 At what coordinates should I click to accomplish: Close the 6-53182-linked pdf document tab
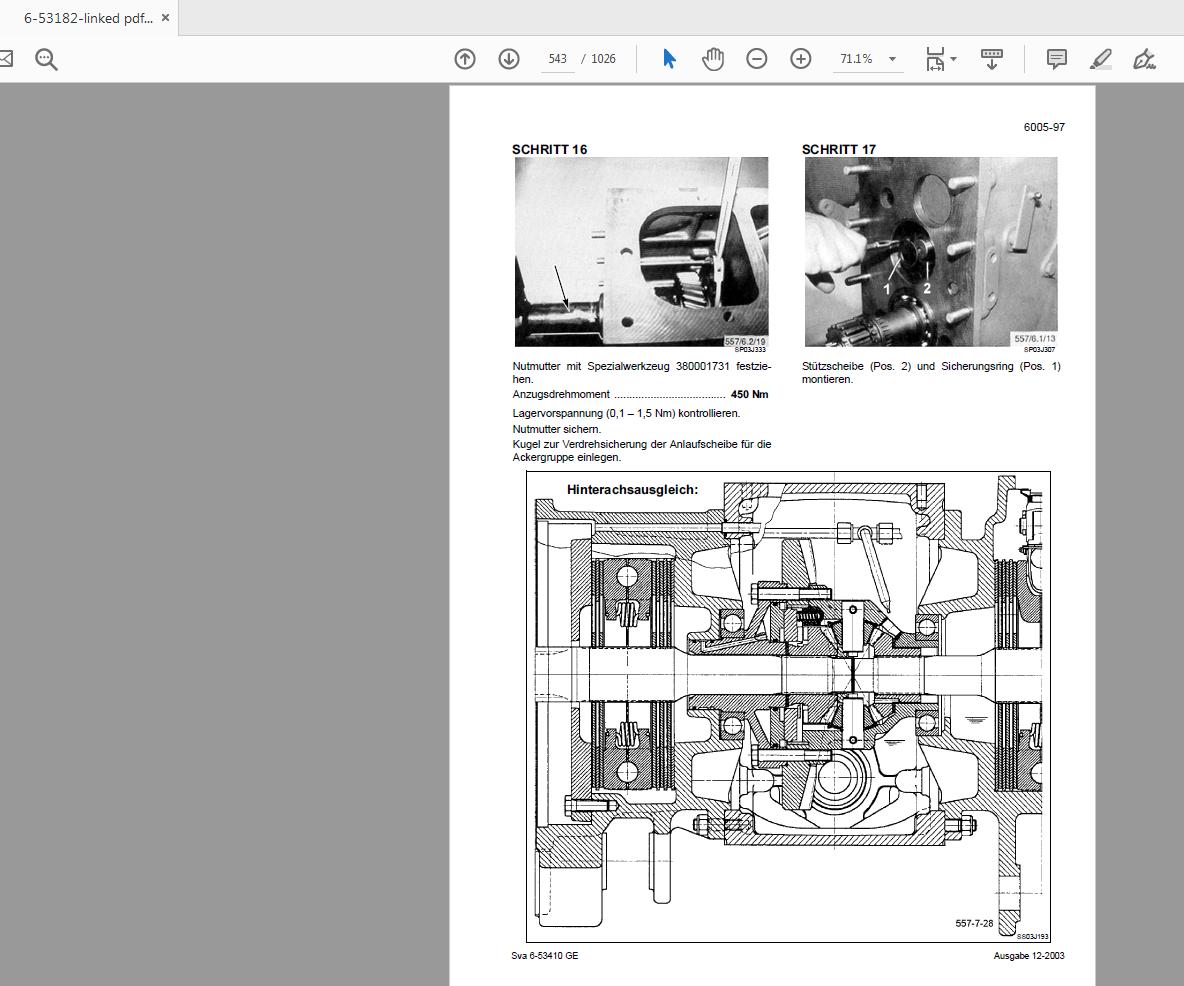[x=164, y=17]
